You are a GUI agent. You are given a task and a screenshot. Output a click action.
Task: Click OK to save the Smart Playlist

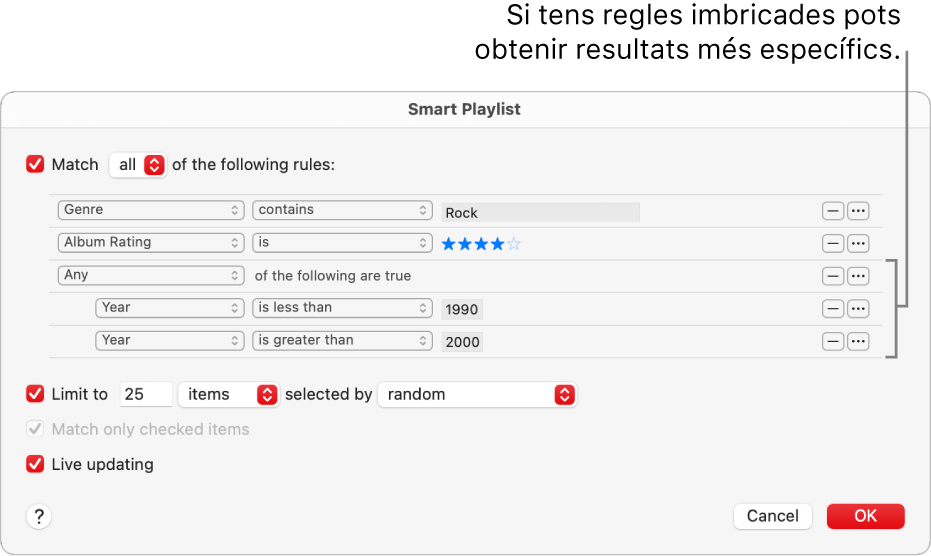pyautogui.click(x=865, y=516)
